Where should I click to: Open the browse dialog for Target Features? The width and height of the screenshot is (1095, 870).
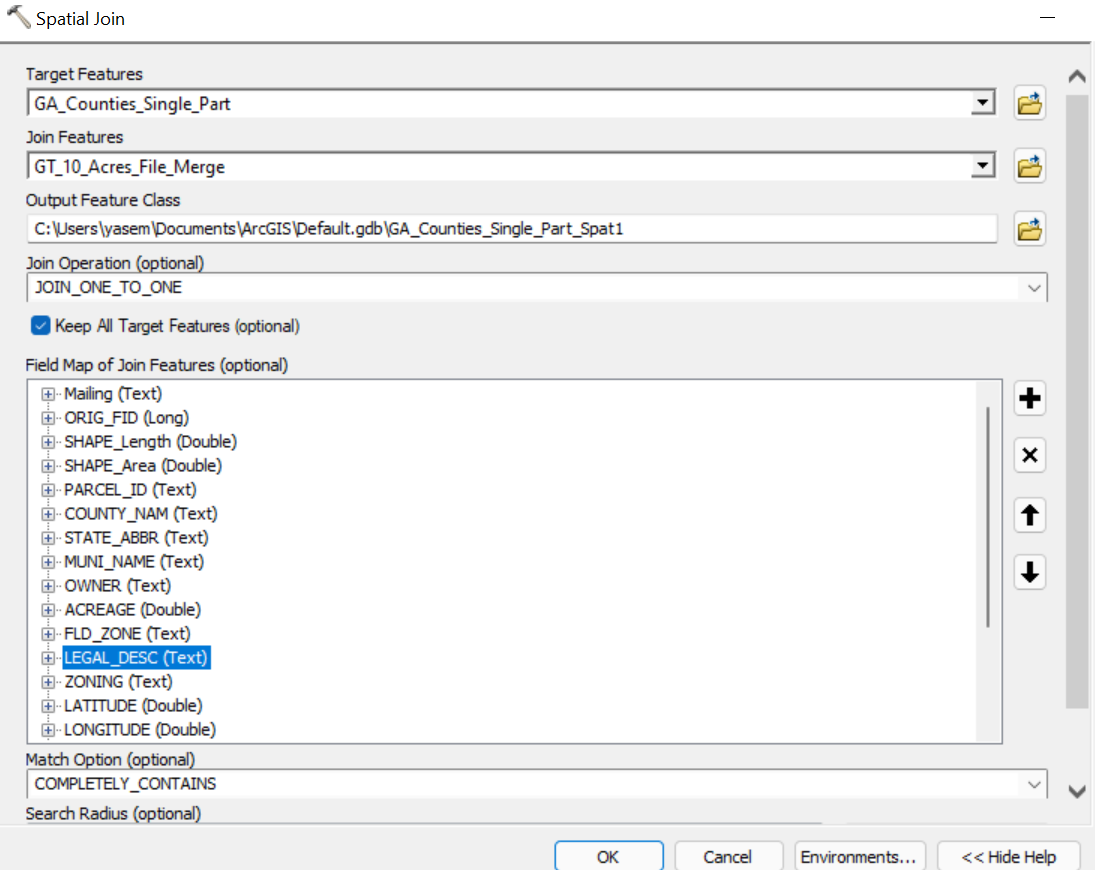1029,103
